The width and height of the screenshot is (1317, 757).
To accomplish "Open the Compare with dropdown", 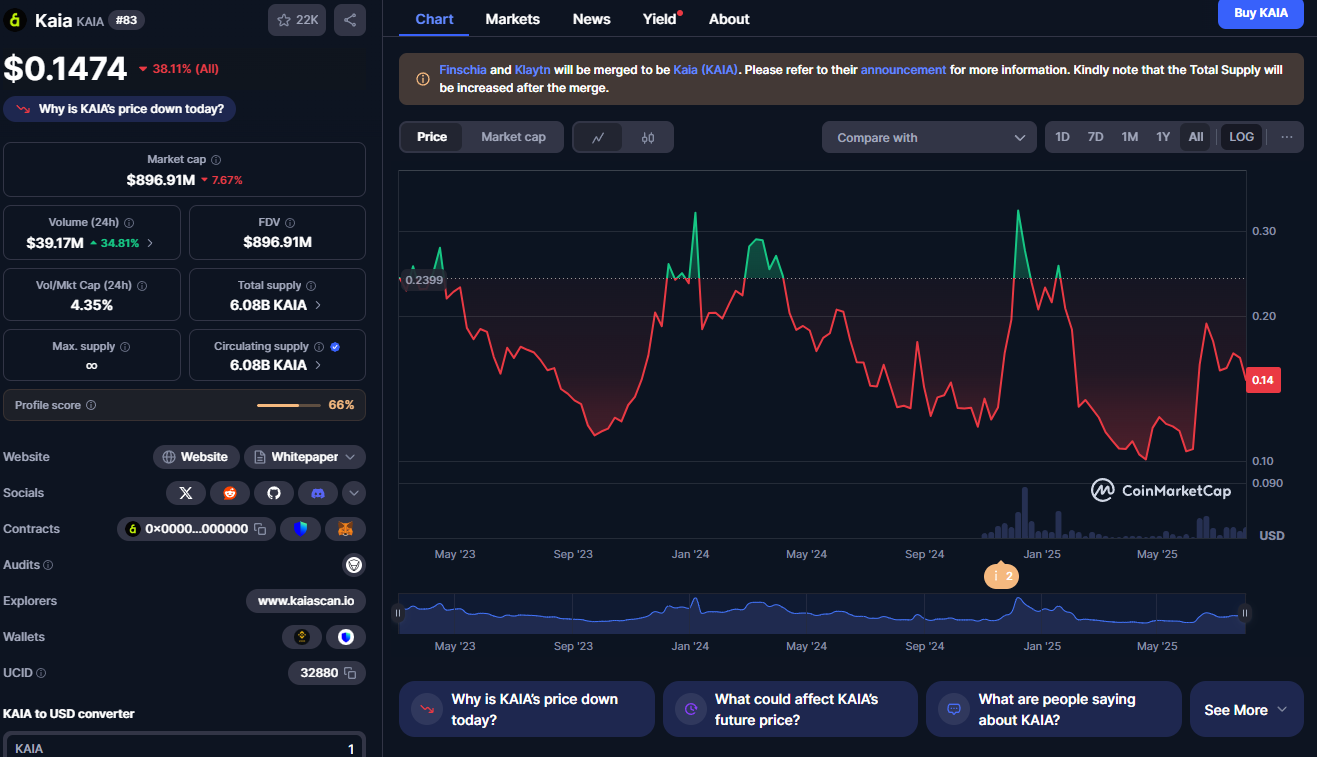I will [x=930, y=137].
